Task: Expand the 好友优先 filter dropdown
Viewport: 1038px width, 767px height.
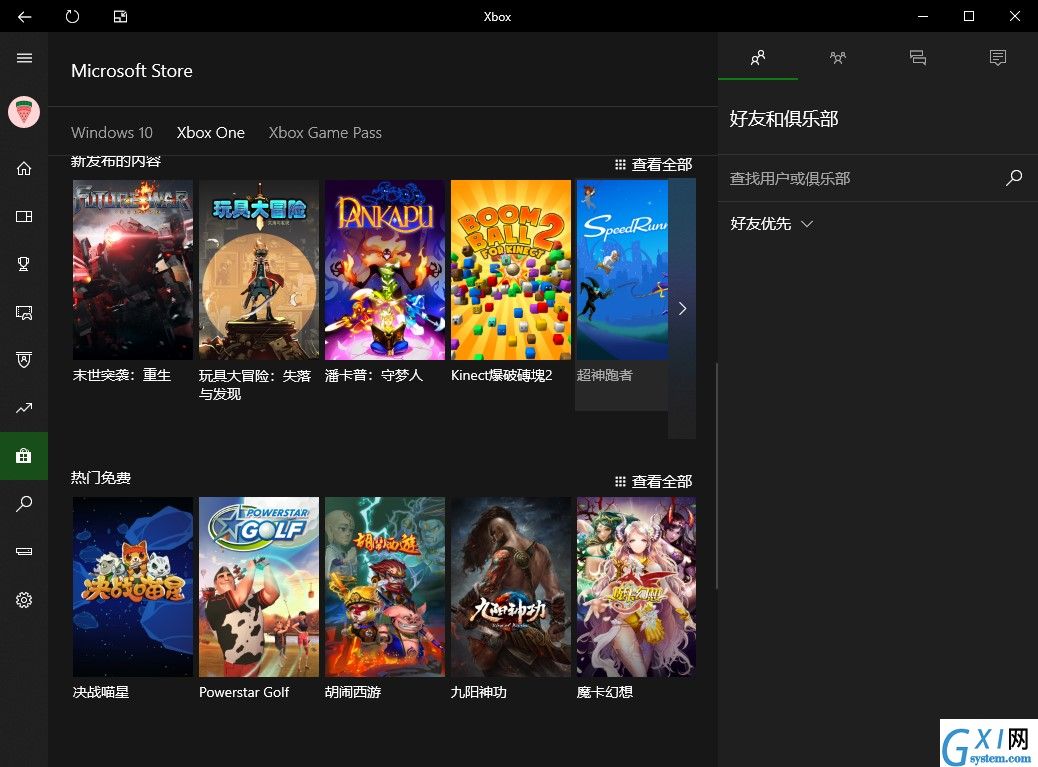Action: [x=771, y=224]
